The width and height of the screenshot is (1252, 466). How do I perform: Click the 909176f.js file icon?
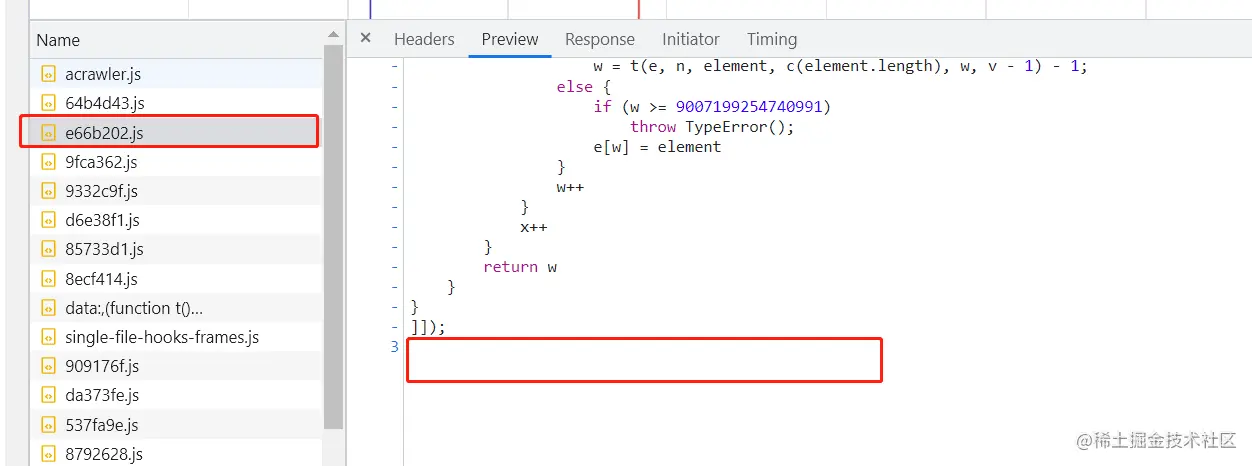(48, 366)
